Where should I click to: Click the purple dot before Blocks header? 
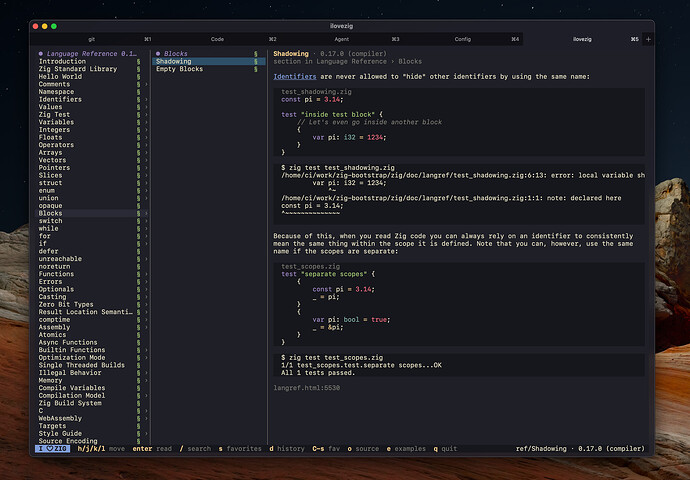158,54
